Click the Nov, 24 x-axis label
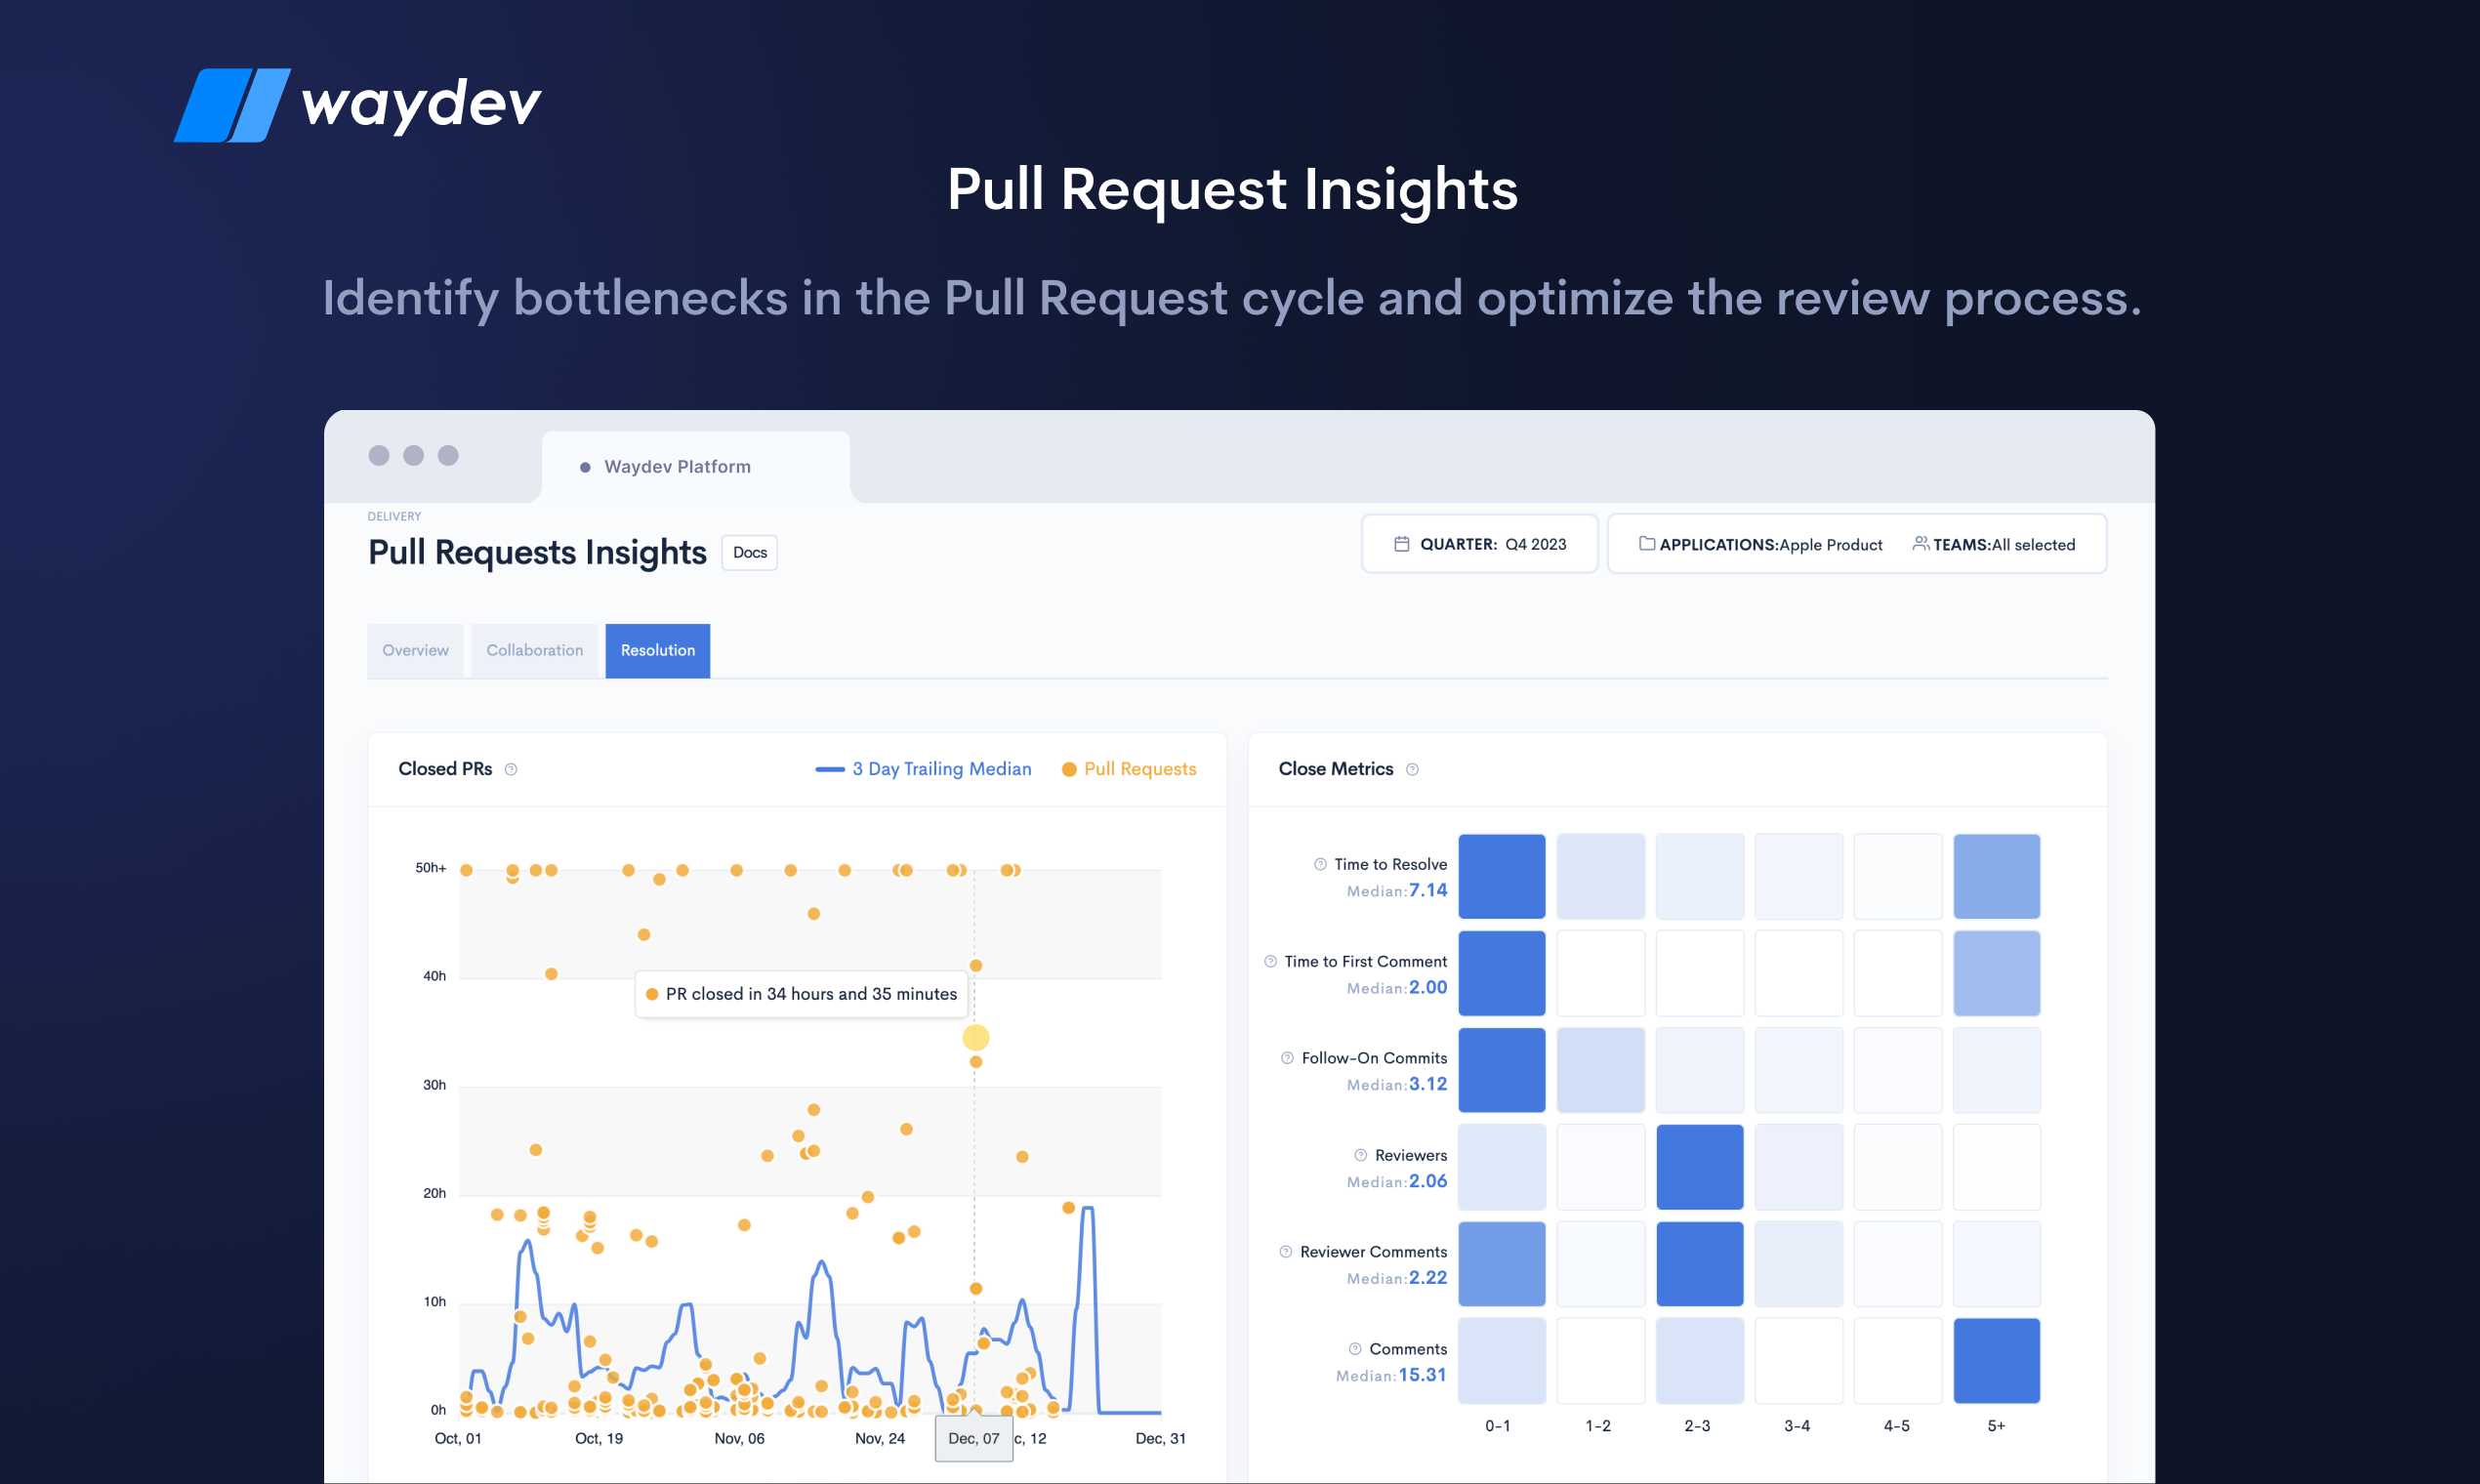 pyautogui.click(x=879, y=1439)
